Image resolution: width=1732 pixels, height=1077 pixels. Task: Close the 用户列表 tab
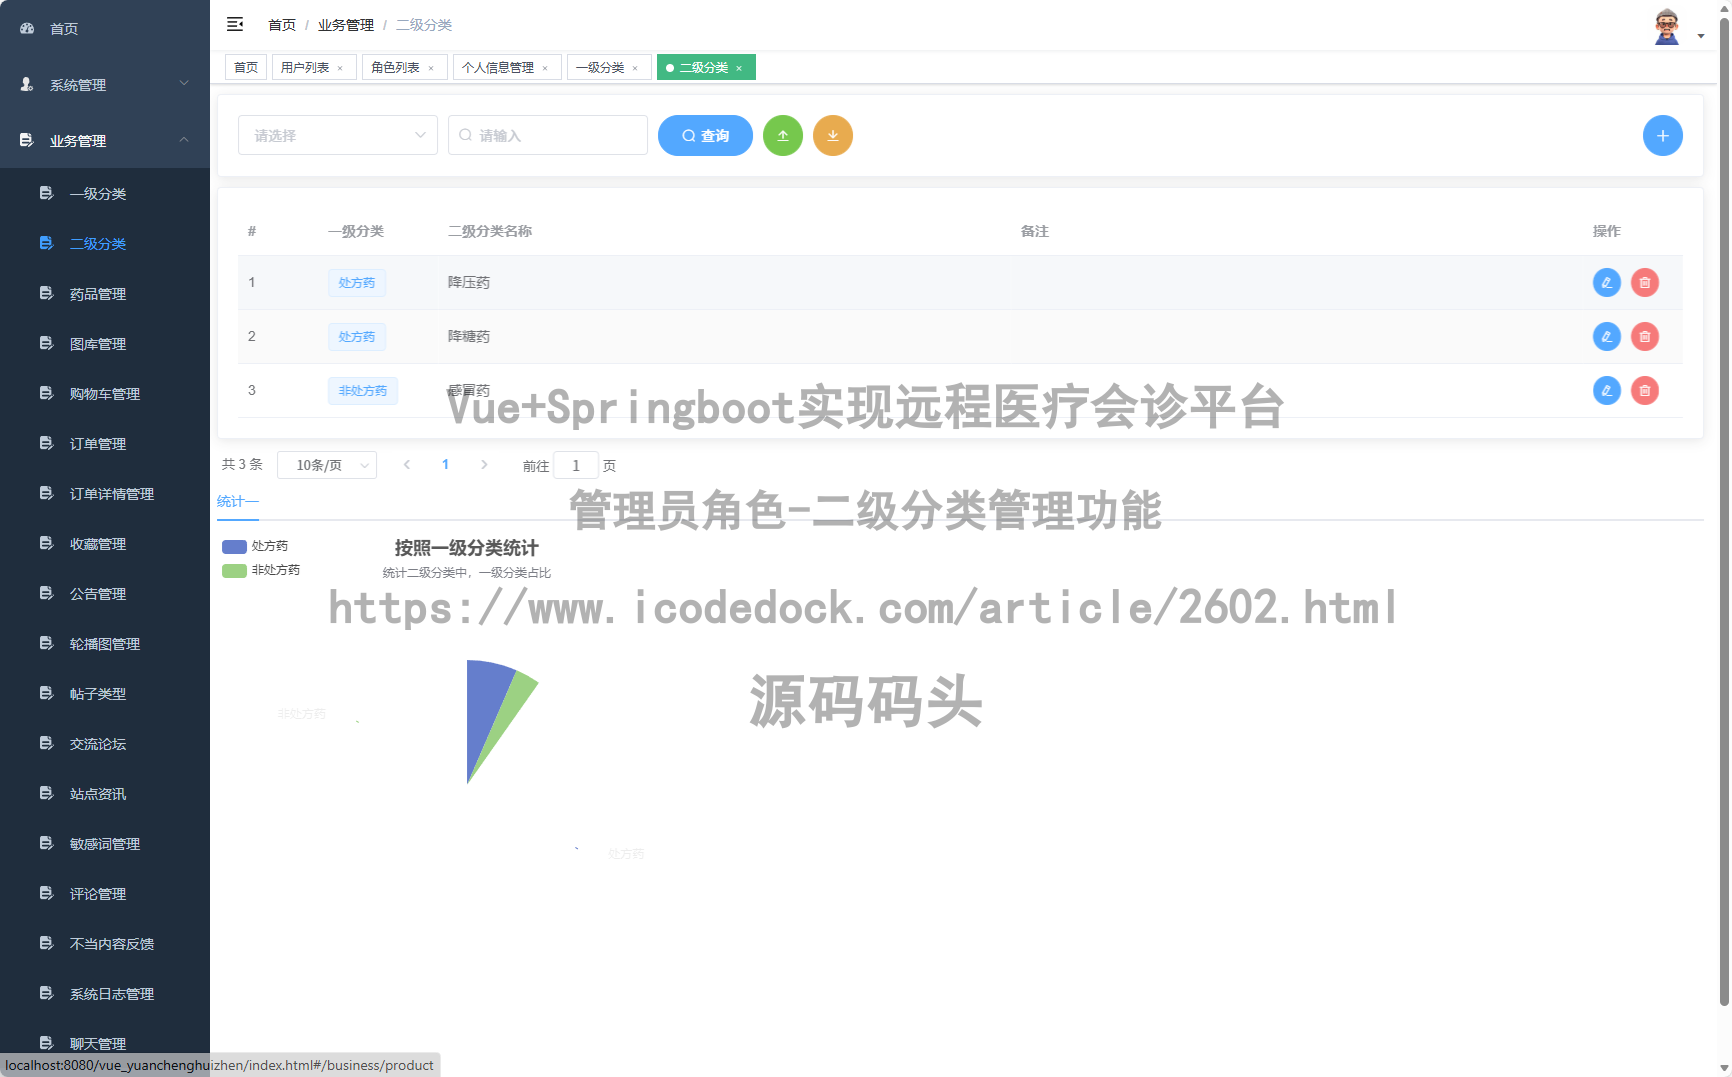point(341,67)
